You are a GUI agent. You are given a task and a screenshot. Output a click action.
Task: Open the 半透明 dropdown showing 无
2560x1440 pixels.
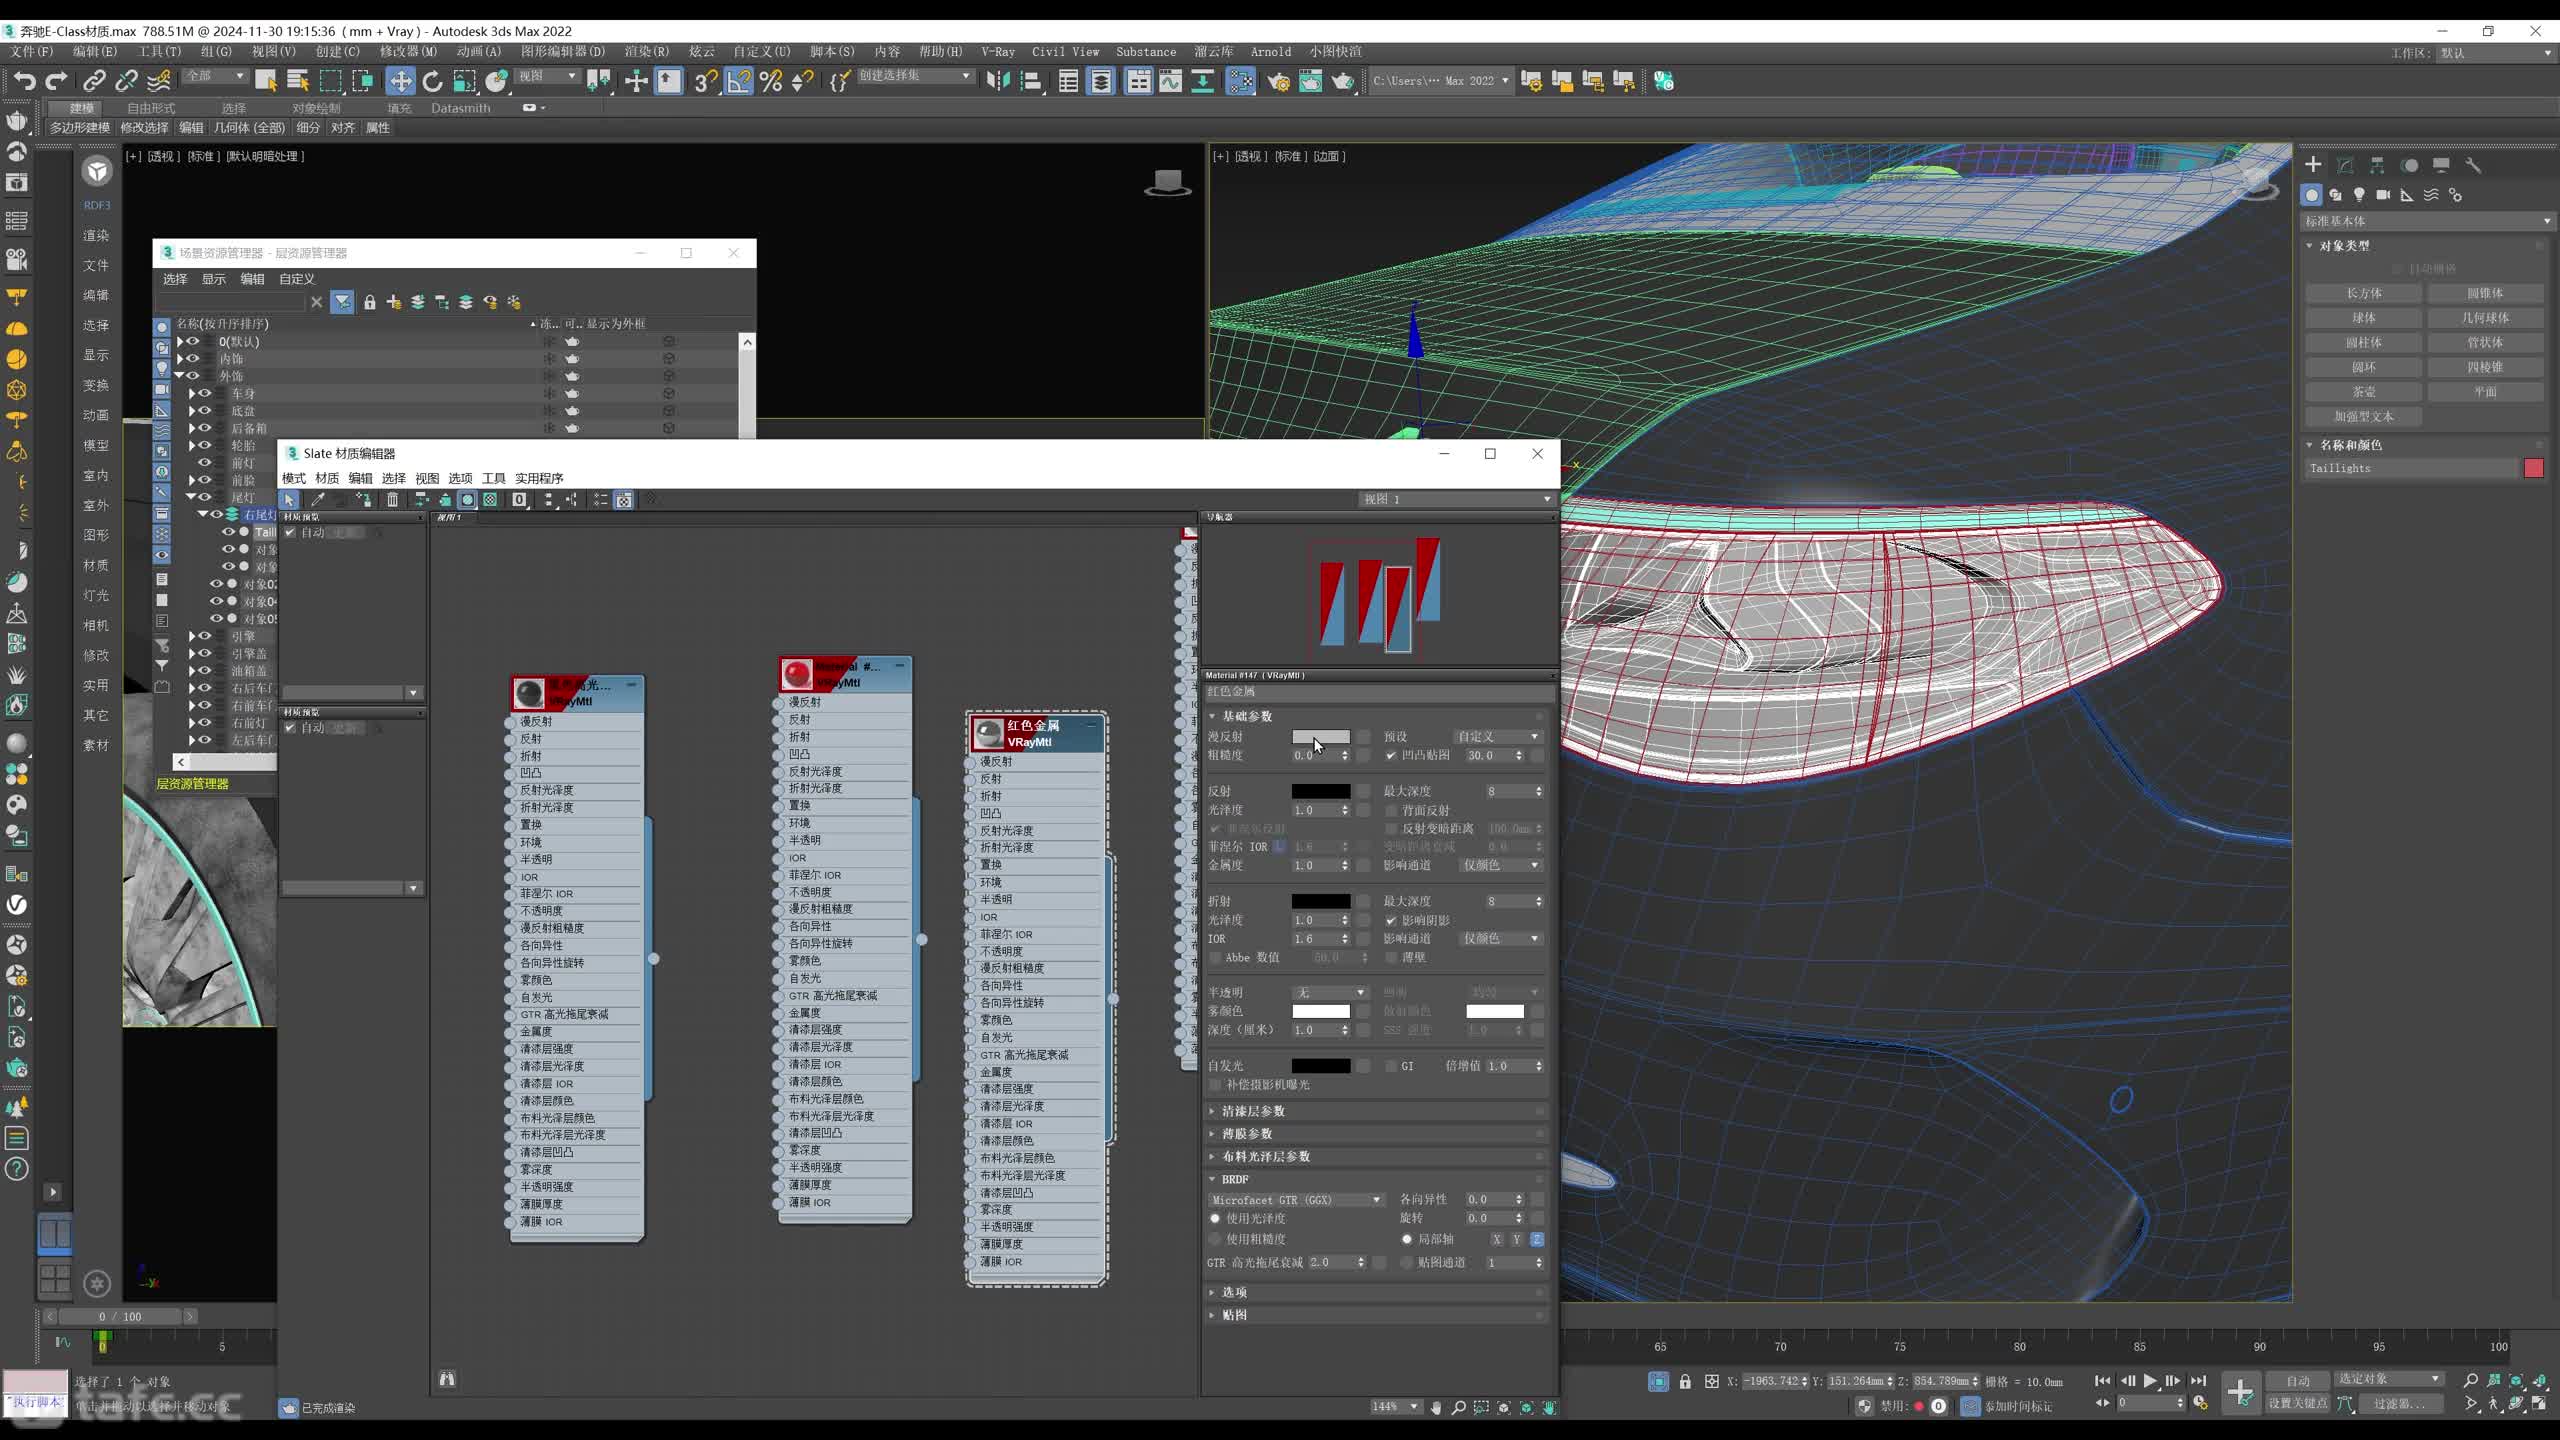coord(1330,992)
